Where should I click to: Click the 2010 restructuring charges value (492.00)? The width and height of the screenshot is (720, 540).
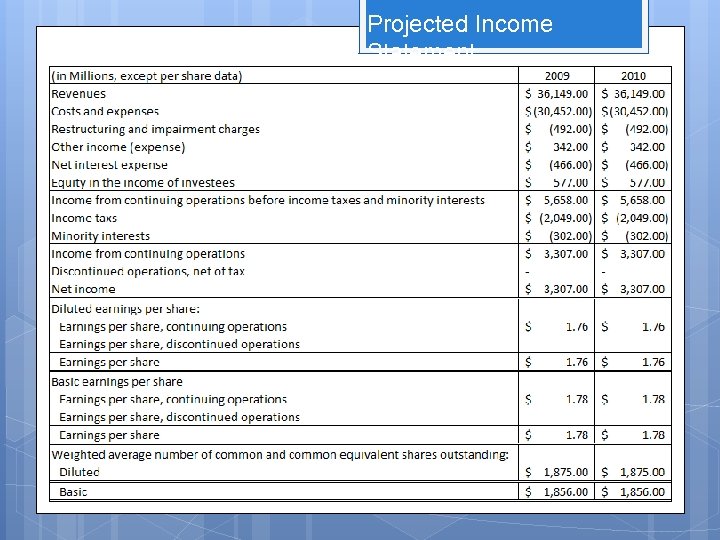(646, 129)
